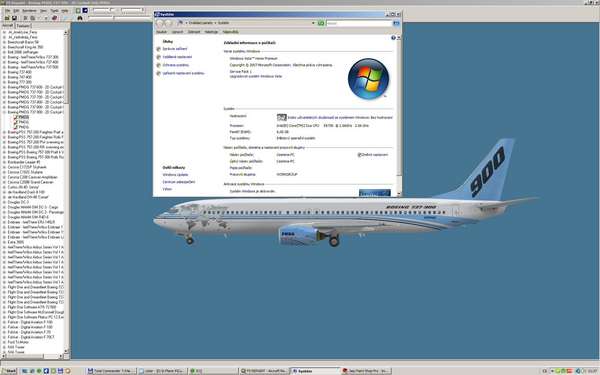Expand Boeing 747-400 tree node
Viewport: 600px width, 375px height.
pos(5,77)
